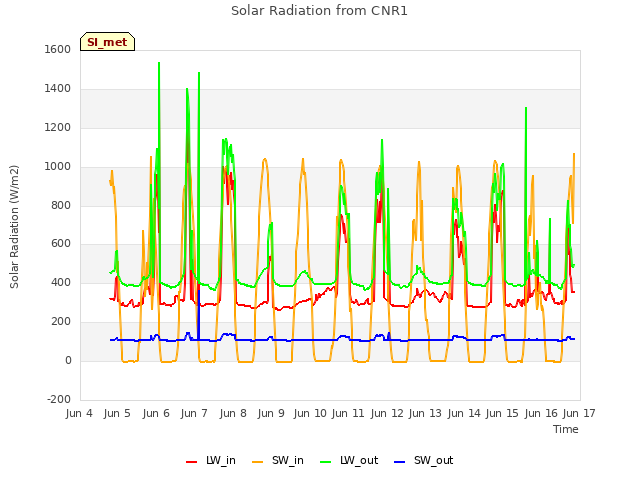This screenshot has height=480, width=640.
Task: Click the y-axis label 800
Action: click(x=61, y=205)
